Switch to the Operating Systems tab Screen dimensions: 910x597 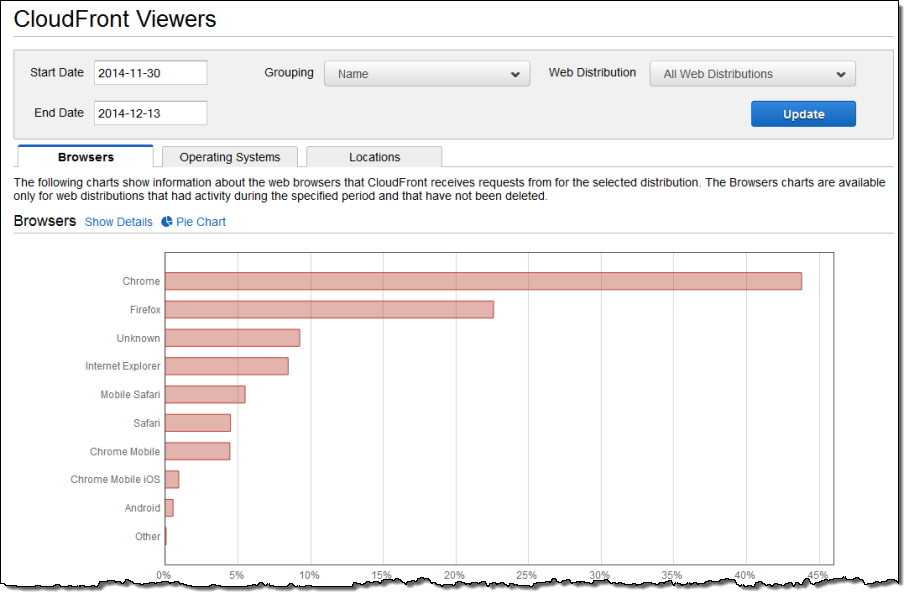[x=230, y=157]
